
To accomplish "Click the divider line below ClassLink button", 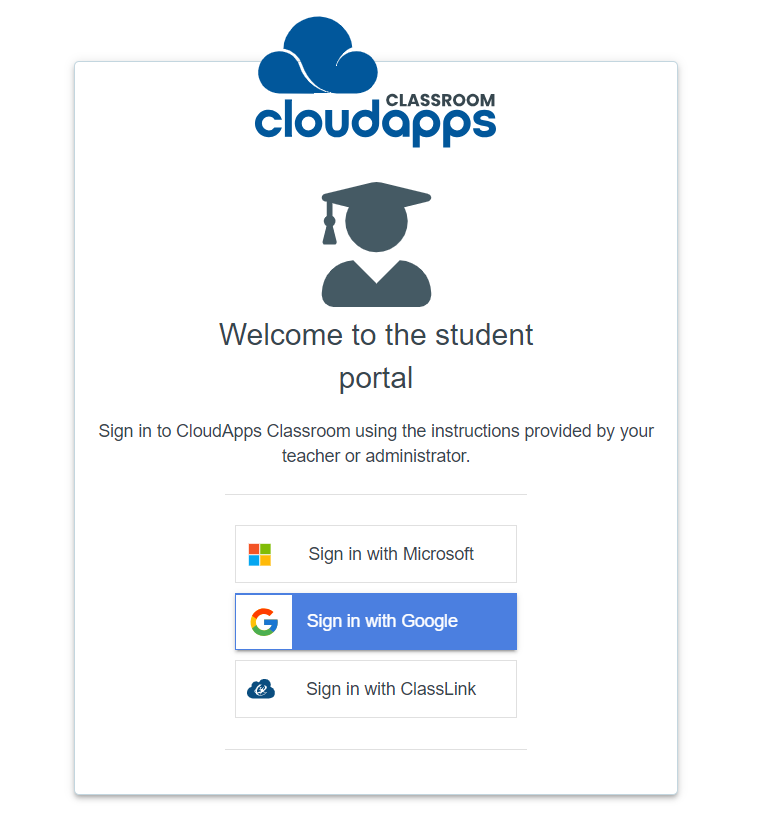I will click(376, 749).
